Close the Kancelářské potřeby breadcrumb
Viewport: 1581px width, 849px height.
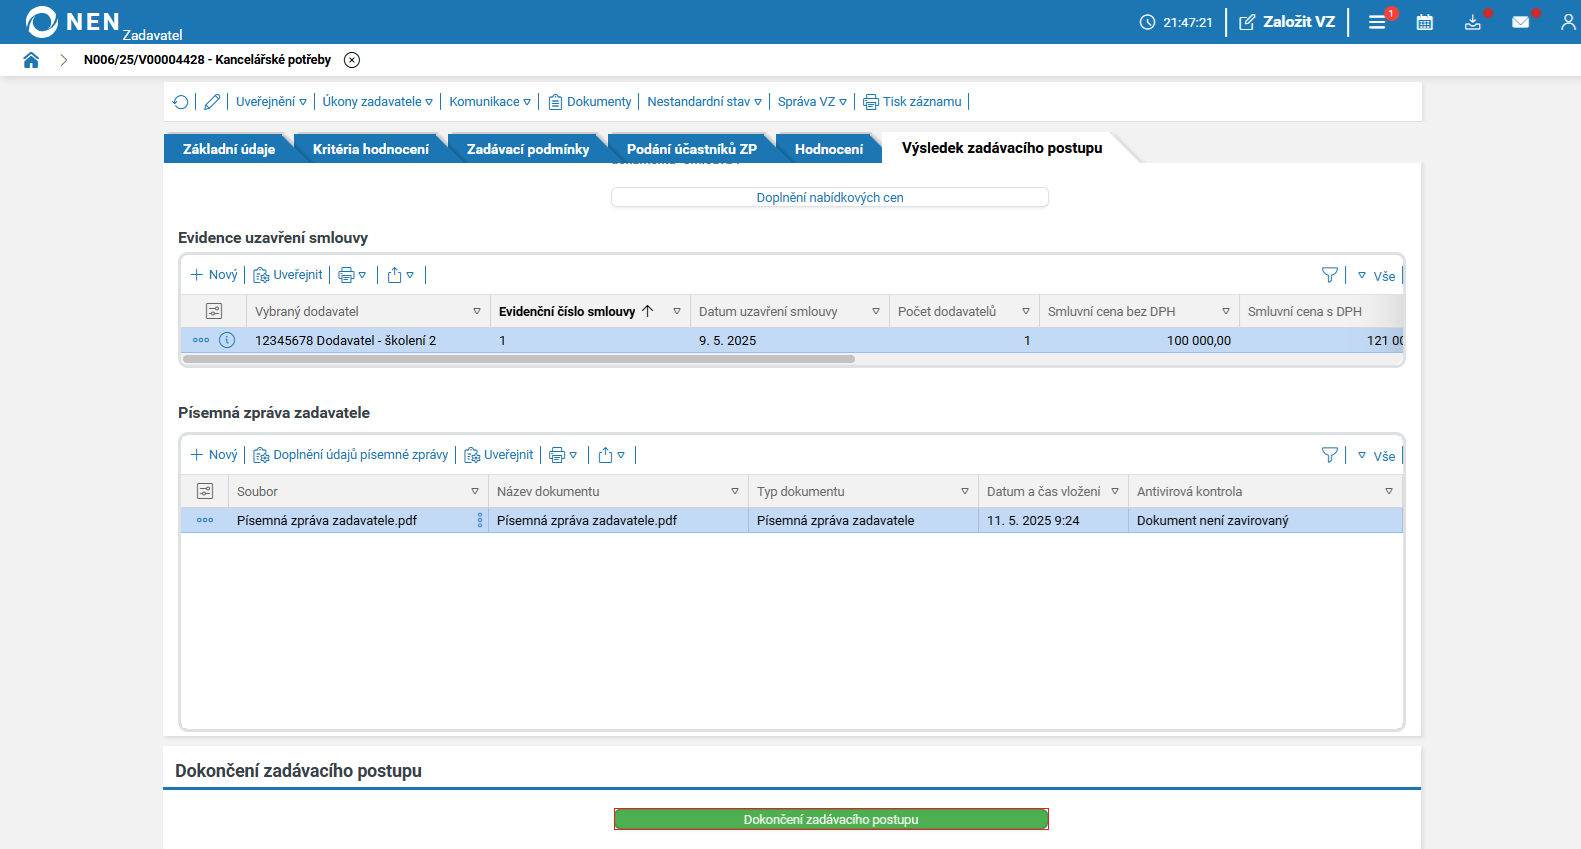click(352, 60)
